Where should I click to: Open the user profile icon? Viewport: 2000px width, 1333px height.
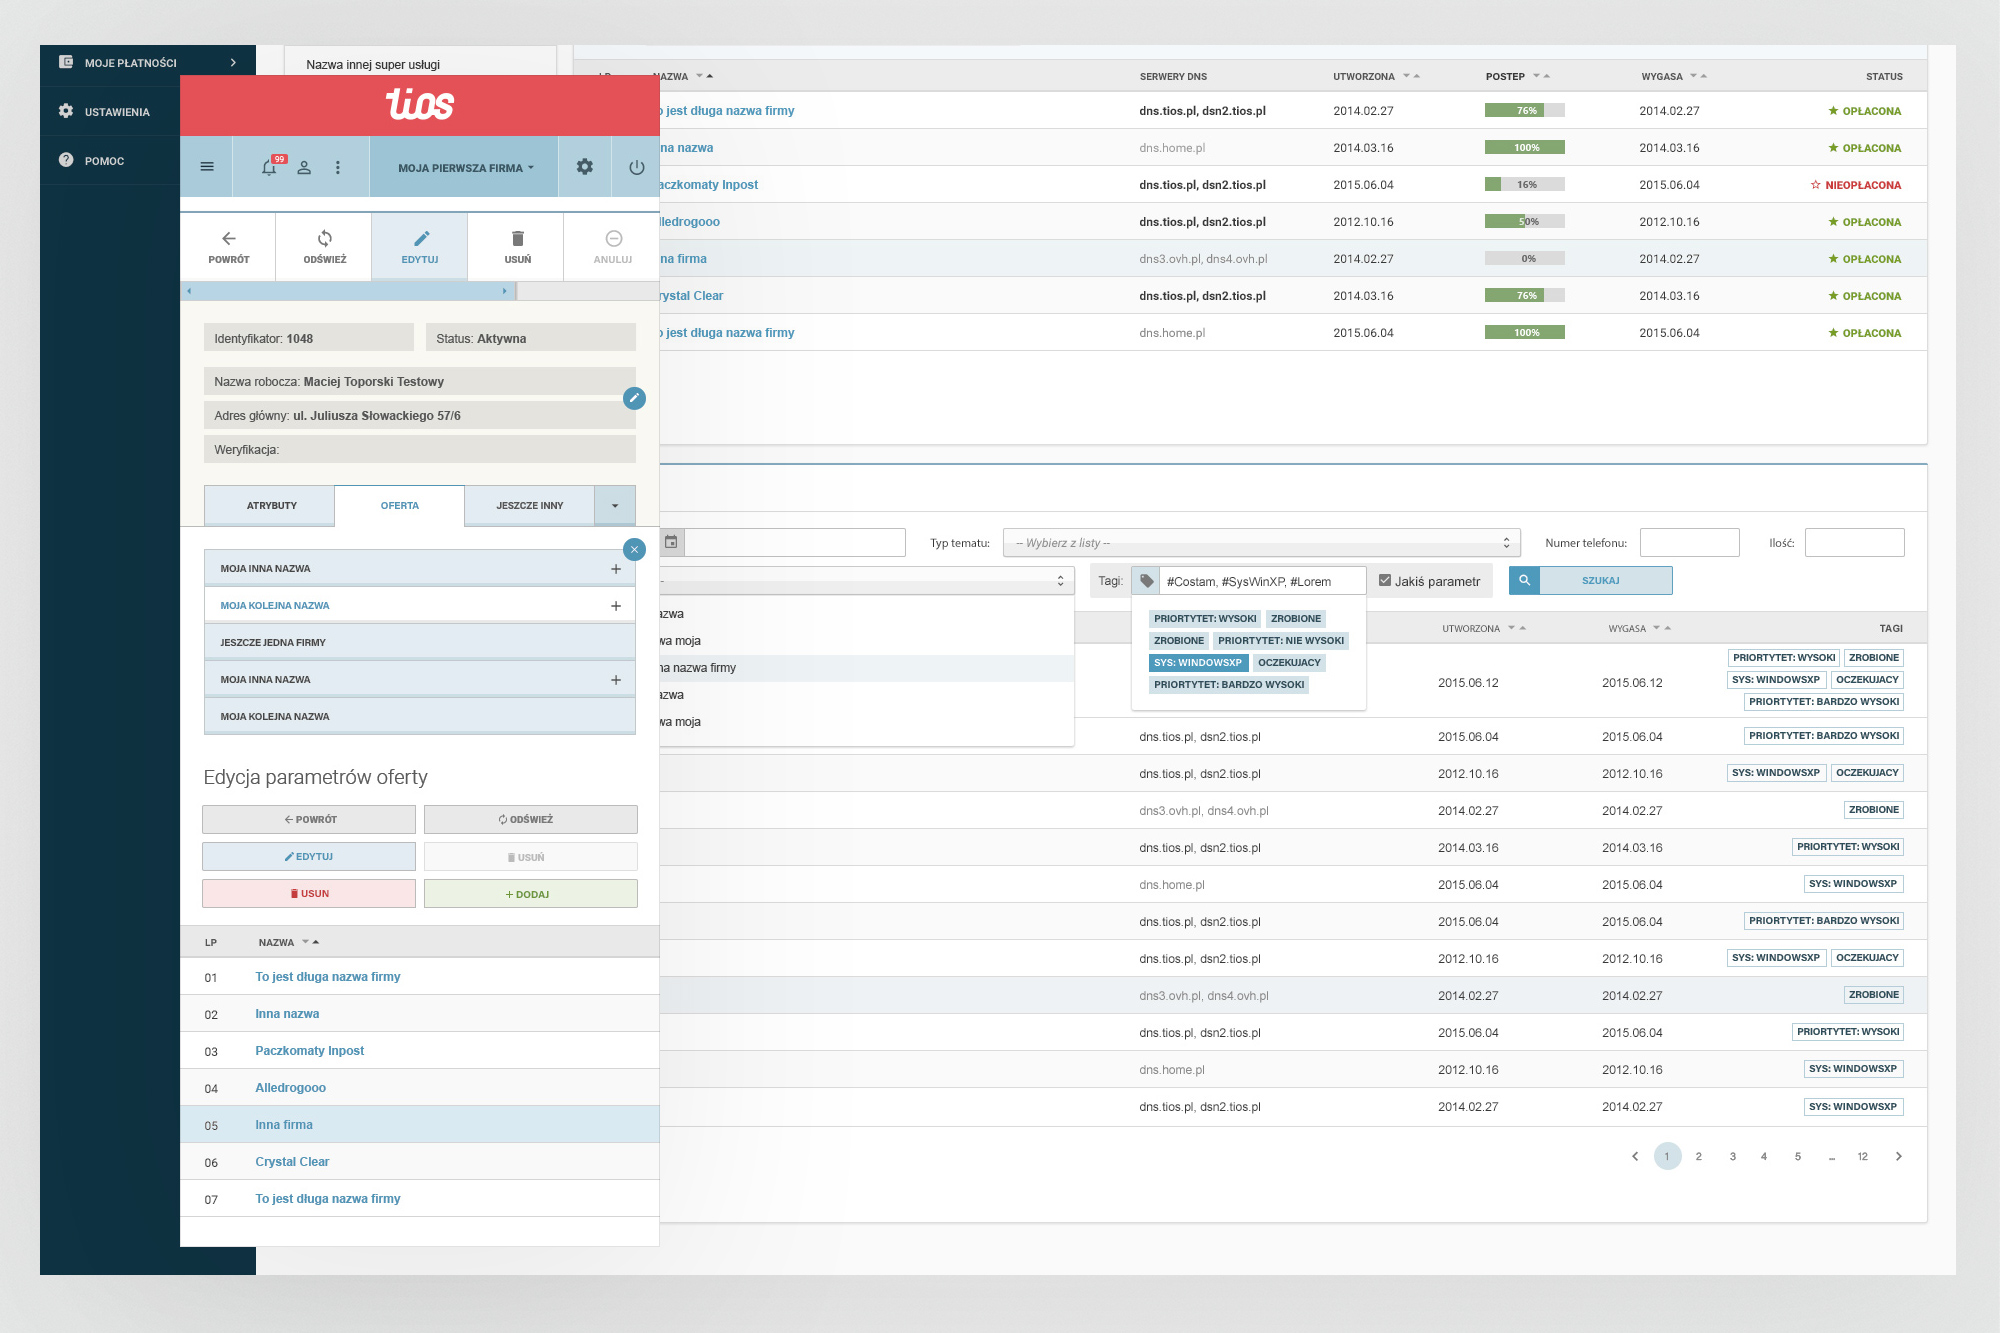[304, 167]
